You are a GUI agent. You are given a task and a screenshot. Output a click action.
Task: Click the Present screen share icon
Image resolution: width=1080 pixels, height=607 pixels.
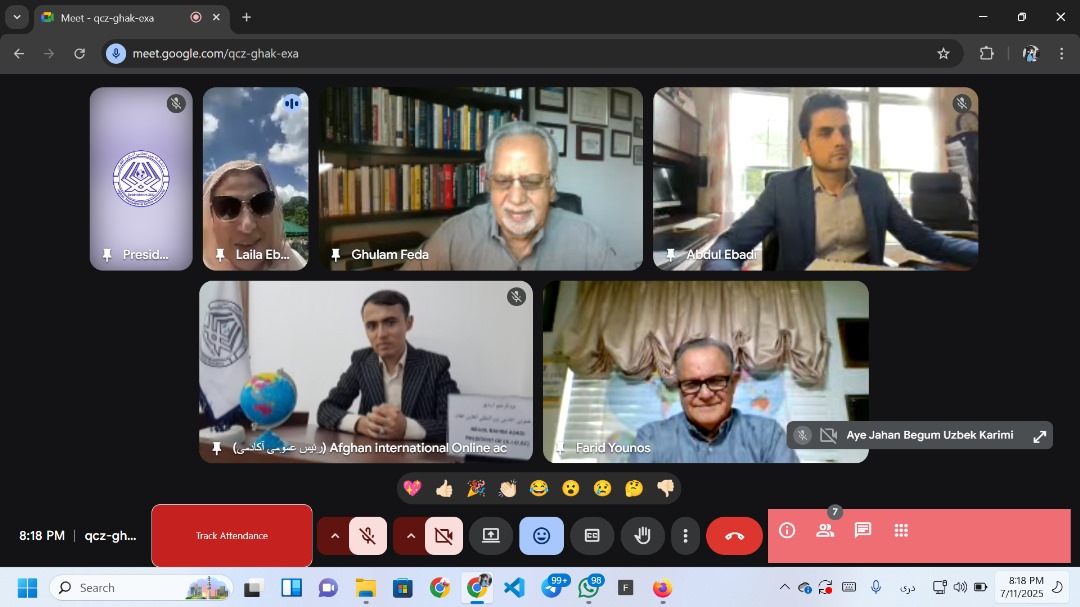(x=491, y=536)
